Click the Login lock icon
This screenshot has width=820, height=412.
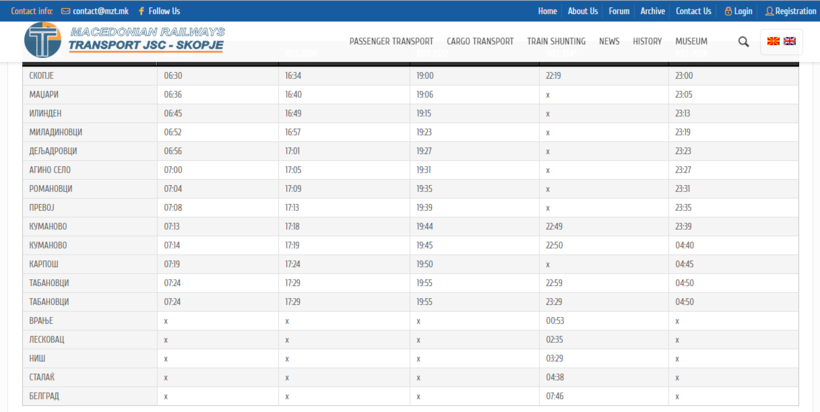[x=728, y=11]
